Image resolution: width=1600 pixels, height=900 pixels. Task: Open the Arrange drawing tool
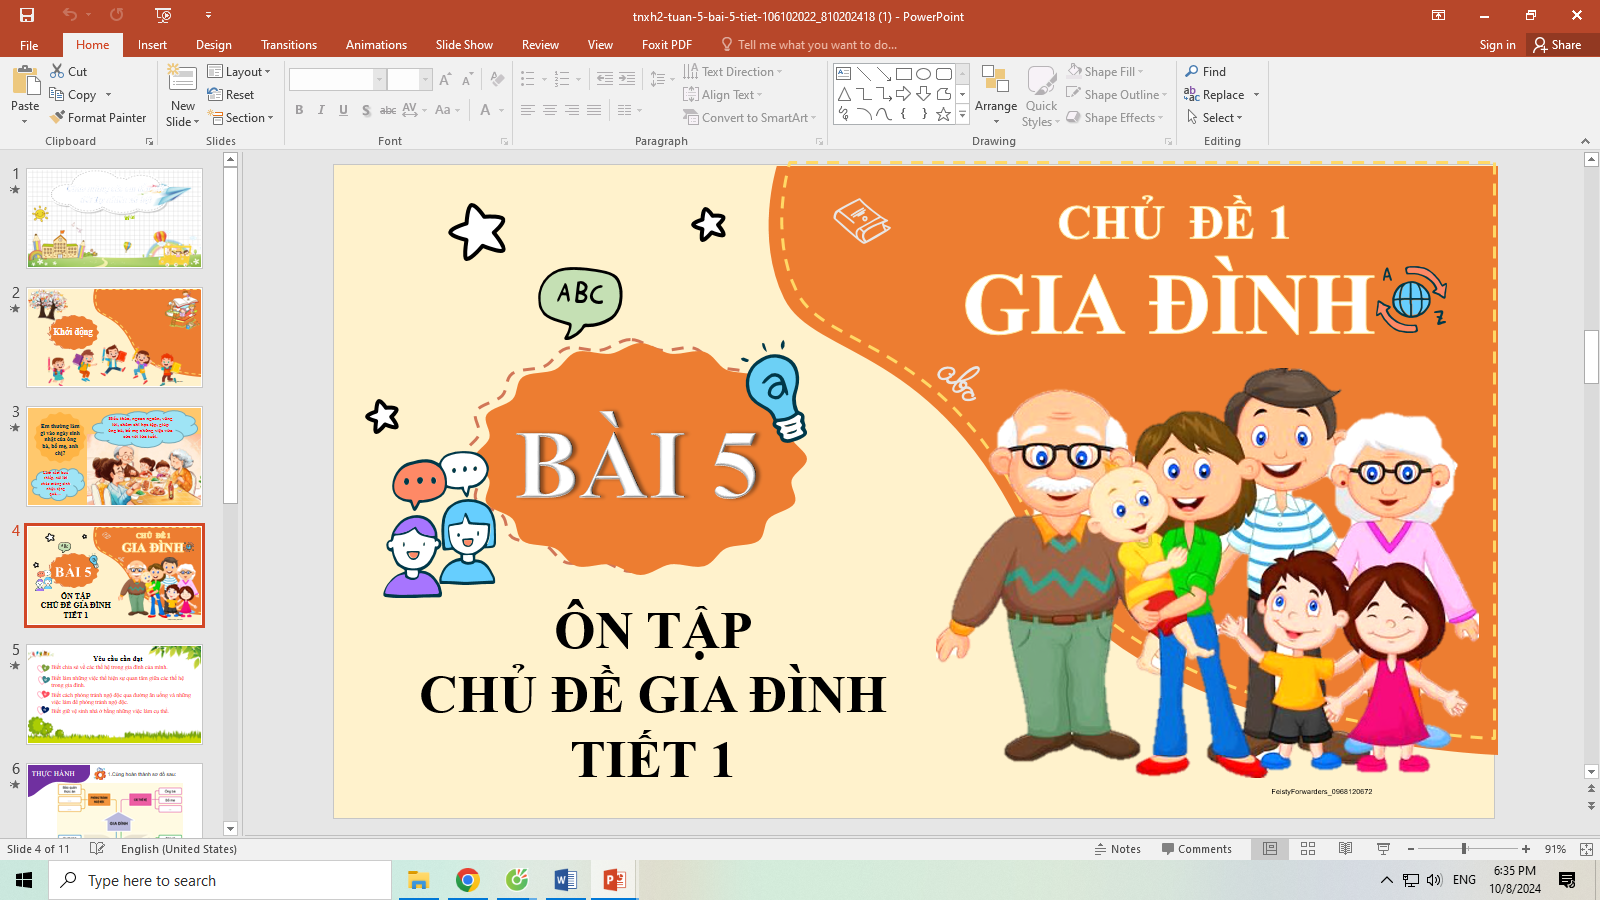tap(995, 95)
